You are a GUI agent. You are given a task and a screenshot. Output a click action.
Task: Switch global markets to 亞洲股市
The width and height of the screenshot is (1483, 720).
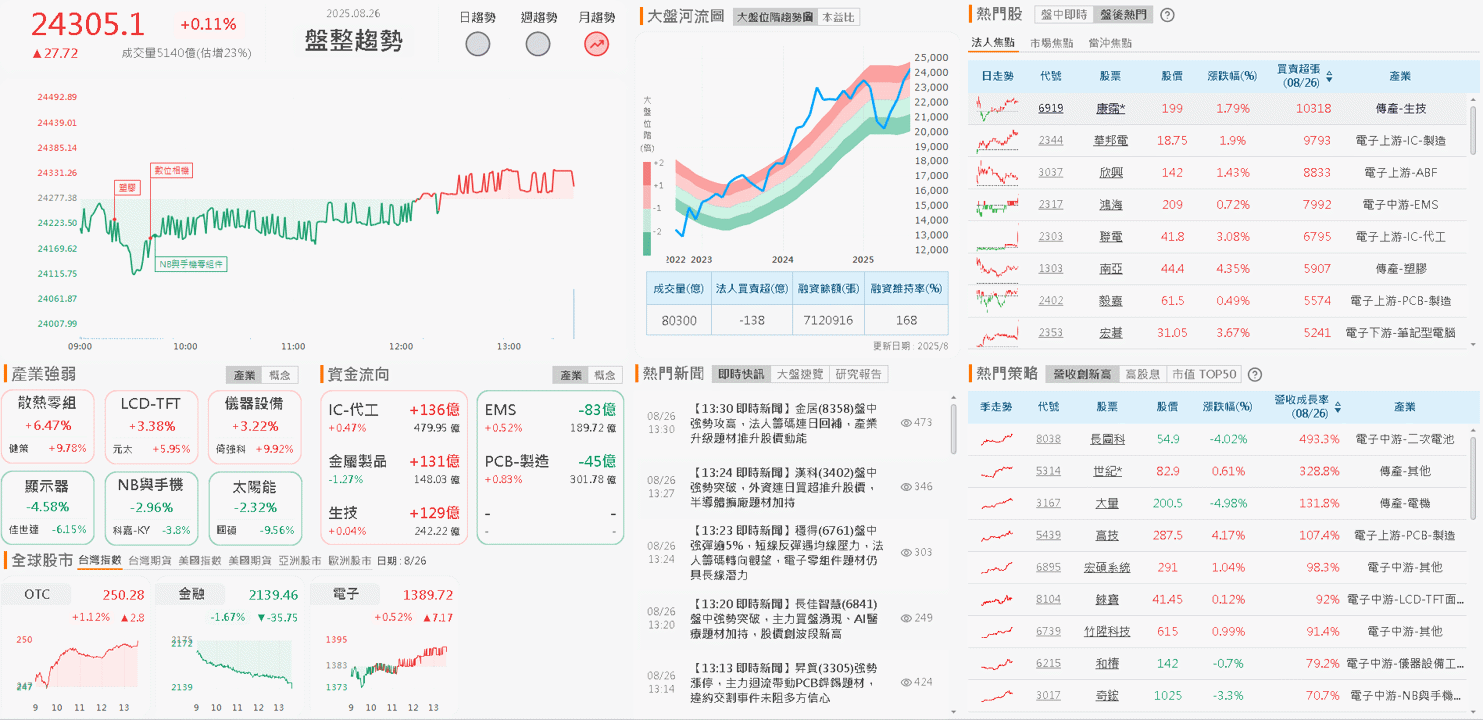pyautogui.click(x=300, y=561)
